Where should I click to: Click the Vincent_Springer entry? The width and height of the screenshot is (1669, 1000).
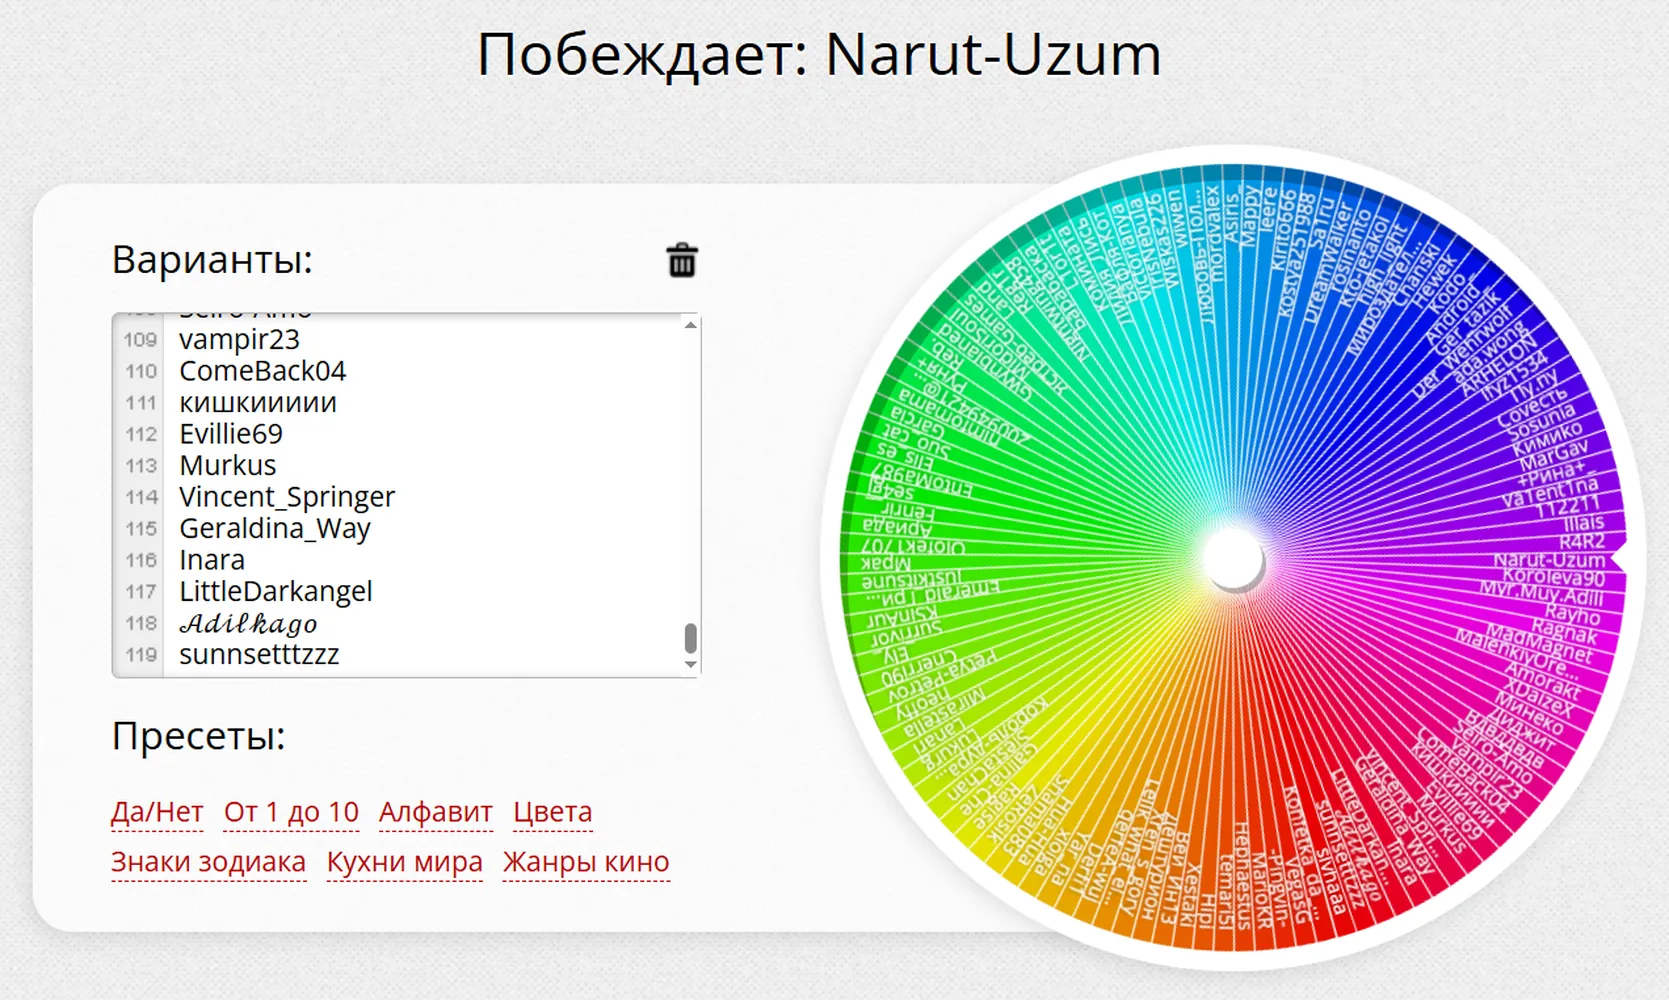click(x=287, y=497)
